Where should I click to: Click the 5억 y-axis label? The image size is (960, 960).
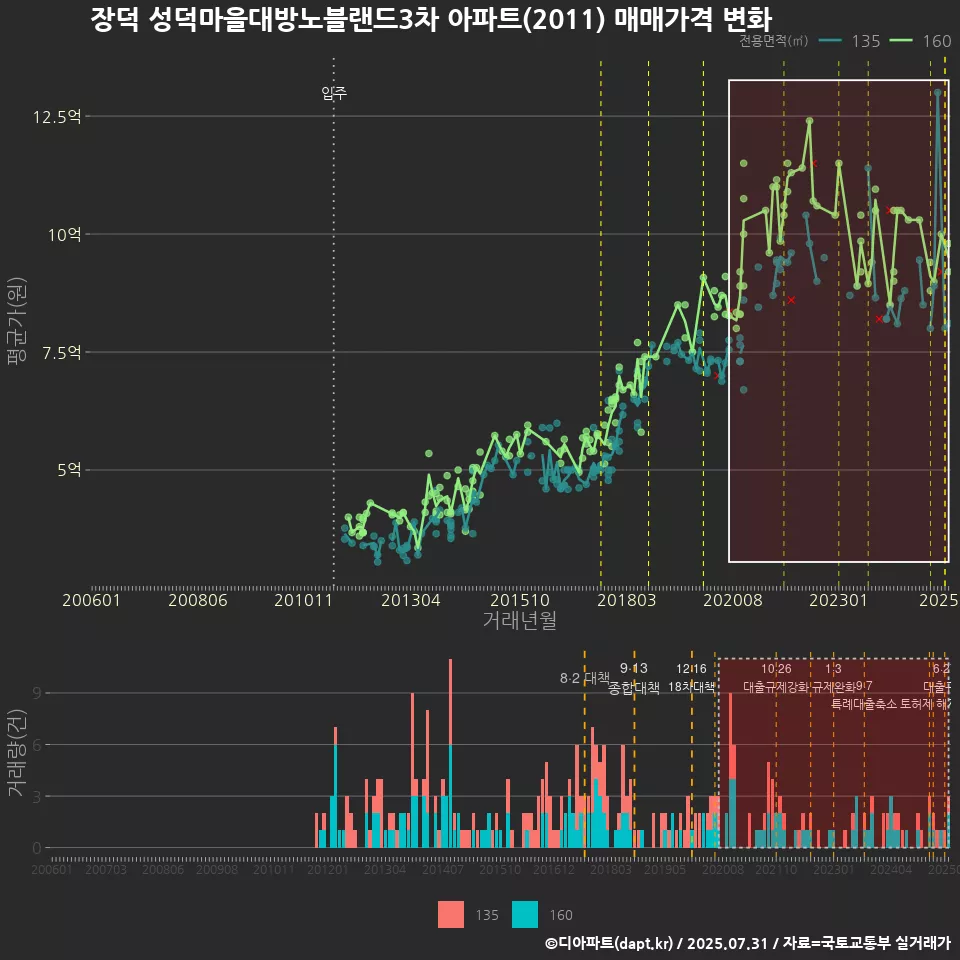point(69,470)
